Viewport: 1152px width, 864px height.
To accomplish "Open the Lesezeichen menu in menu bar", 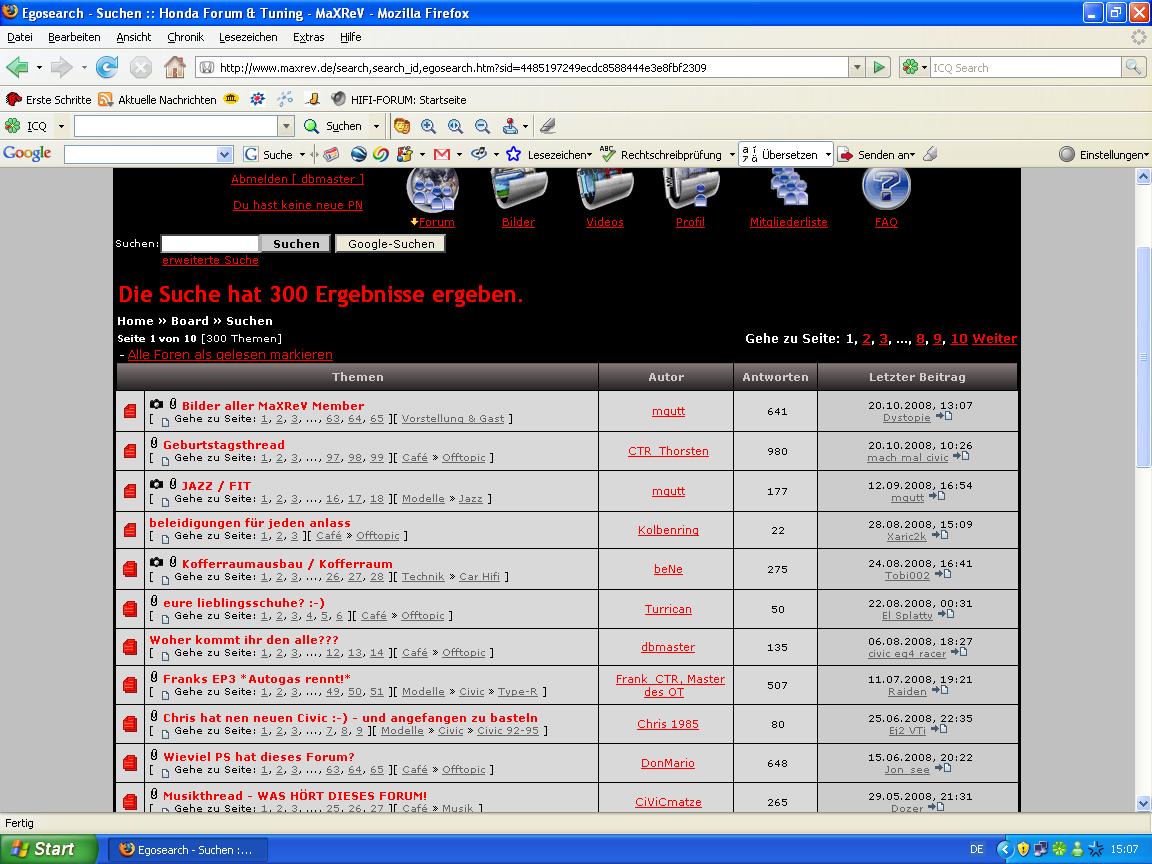I will 248,37.
